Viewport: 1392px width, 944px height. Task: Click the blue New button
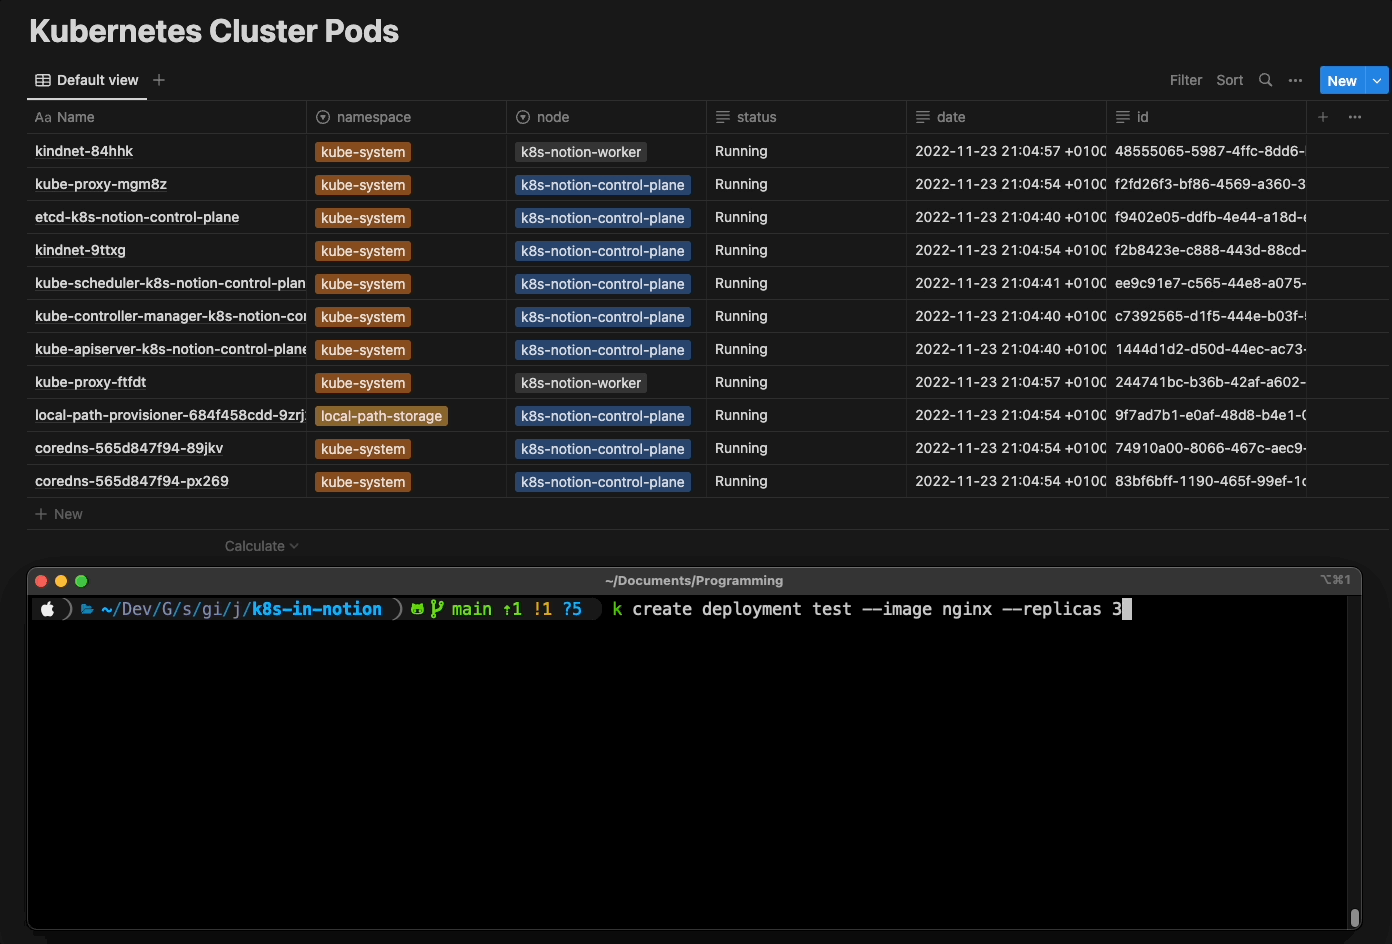(1341, 80)
